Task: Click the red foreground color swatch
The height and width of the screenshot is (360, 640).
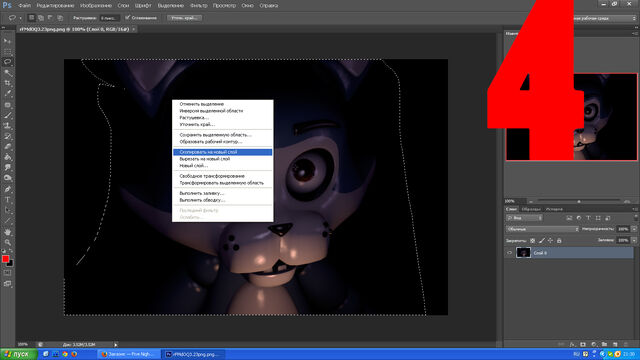Action: tap(5, 259)
